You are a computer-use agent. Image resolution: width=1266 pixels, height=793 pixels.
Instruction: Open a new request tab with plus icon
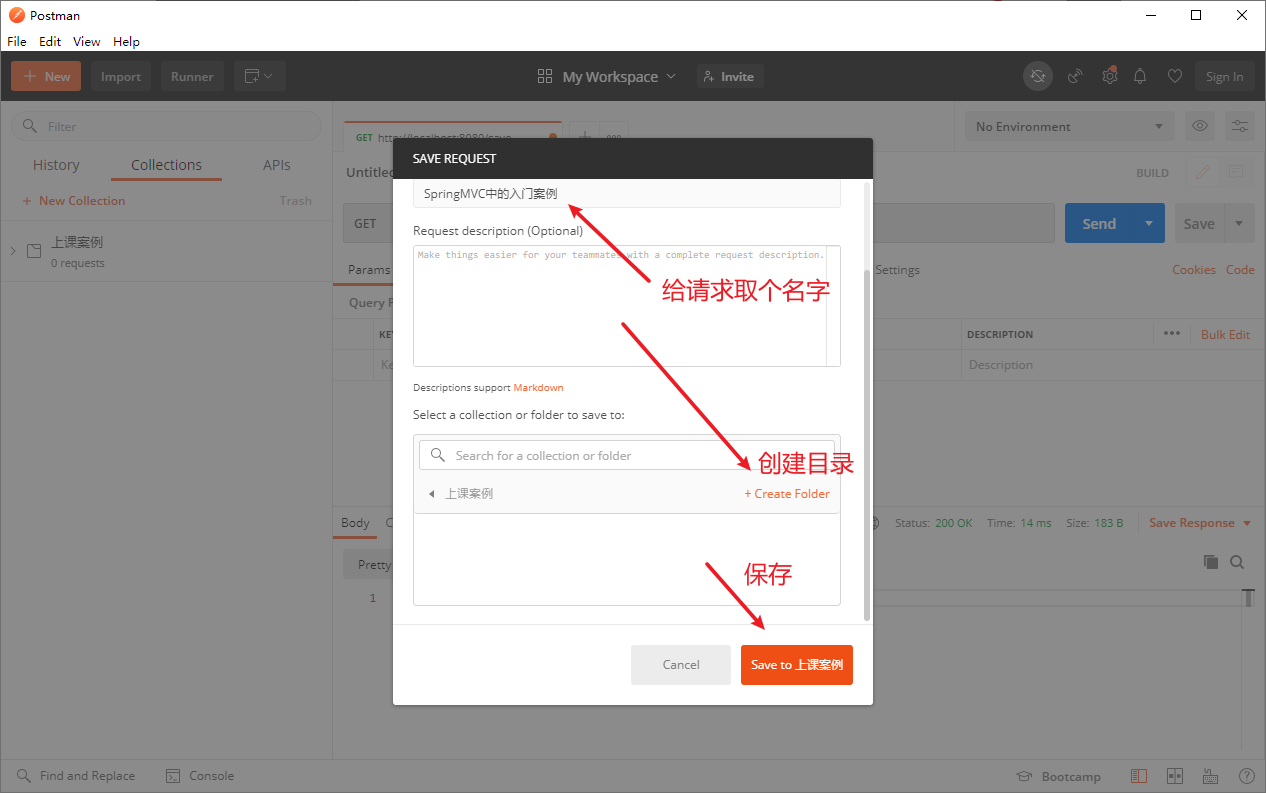pos(585,137)
